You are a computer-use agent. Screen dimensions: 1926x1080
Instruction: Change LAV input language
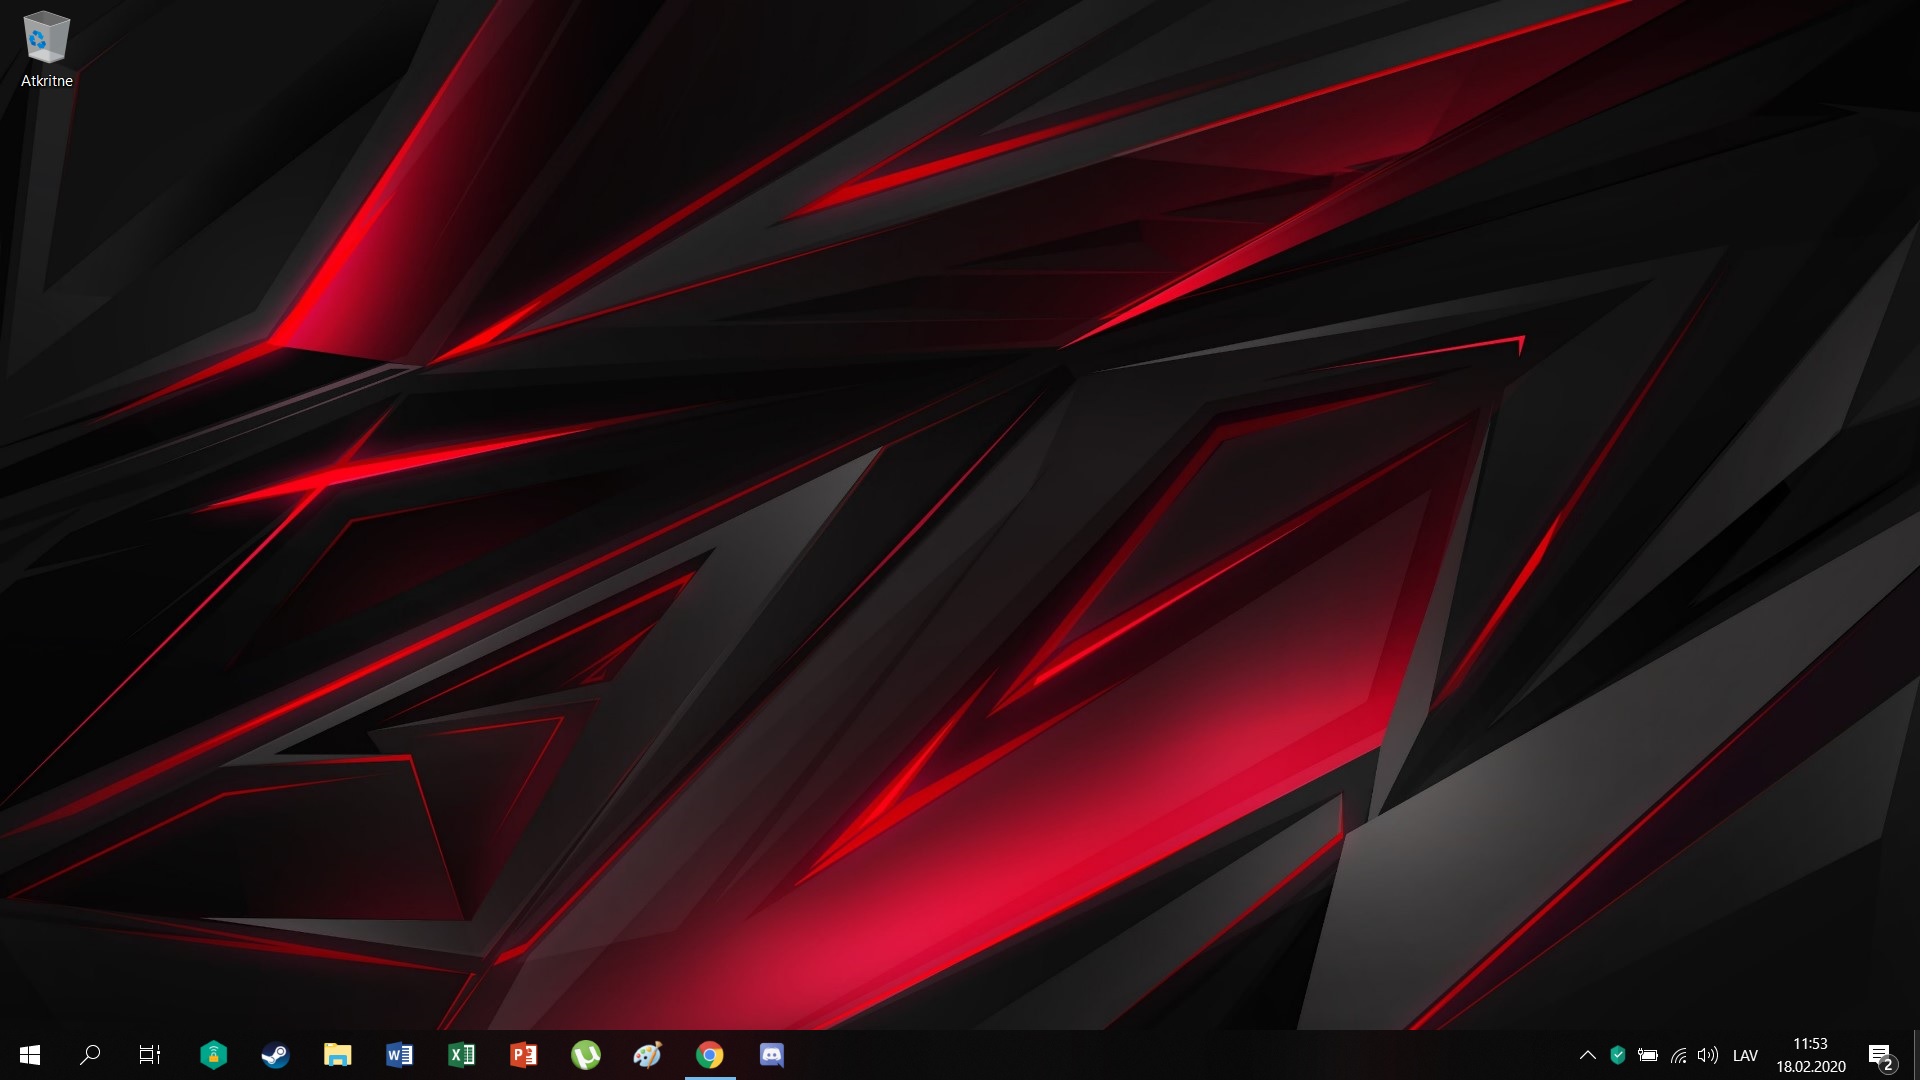(1745, 1055)
